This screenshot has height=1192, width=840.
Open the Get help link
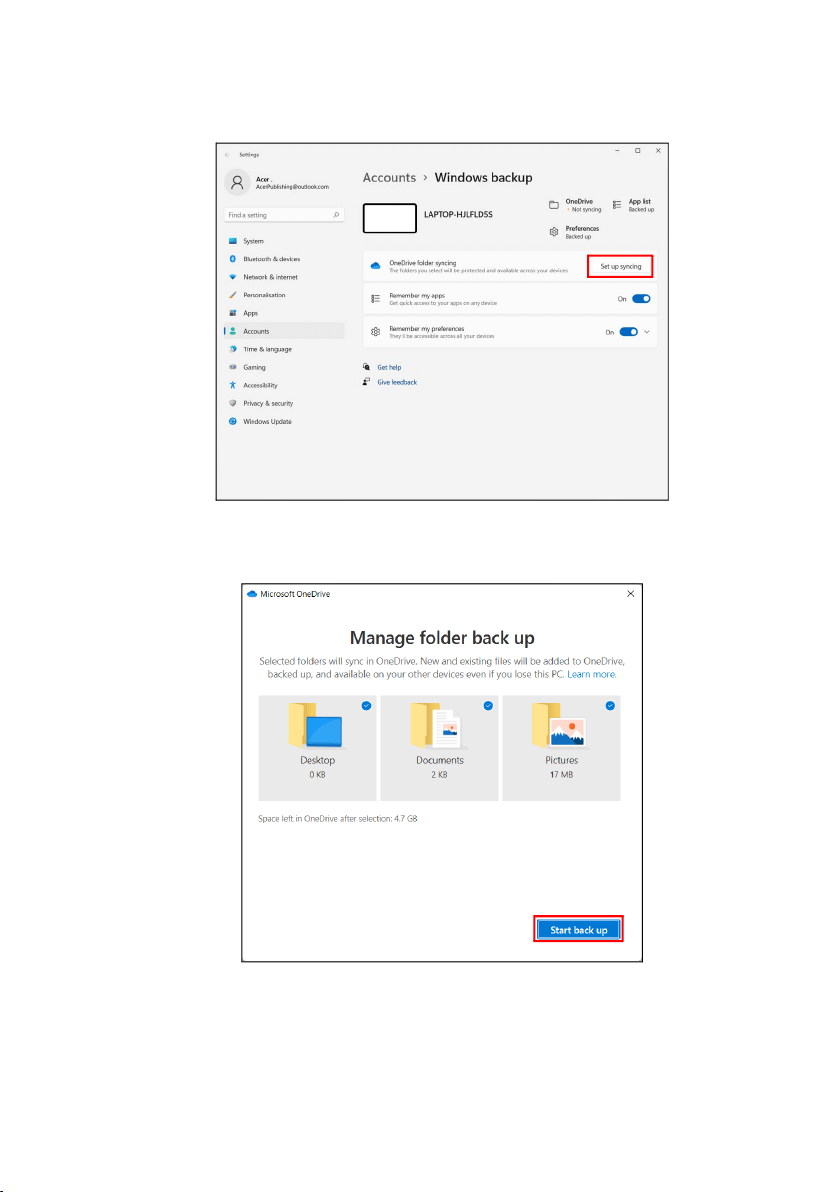pyautogui.click(x=389, y=367)
